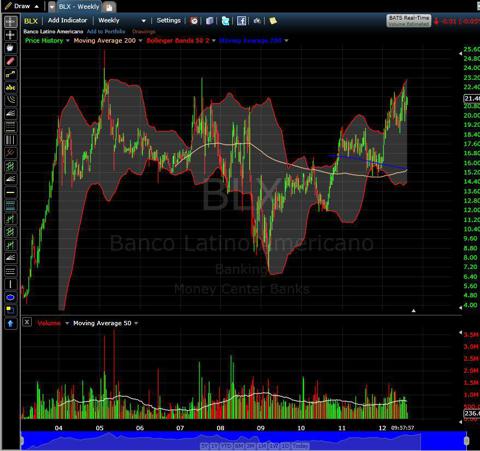Select the single vertical line tool

click(x=10, y=284)
